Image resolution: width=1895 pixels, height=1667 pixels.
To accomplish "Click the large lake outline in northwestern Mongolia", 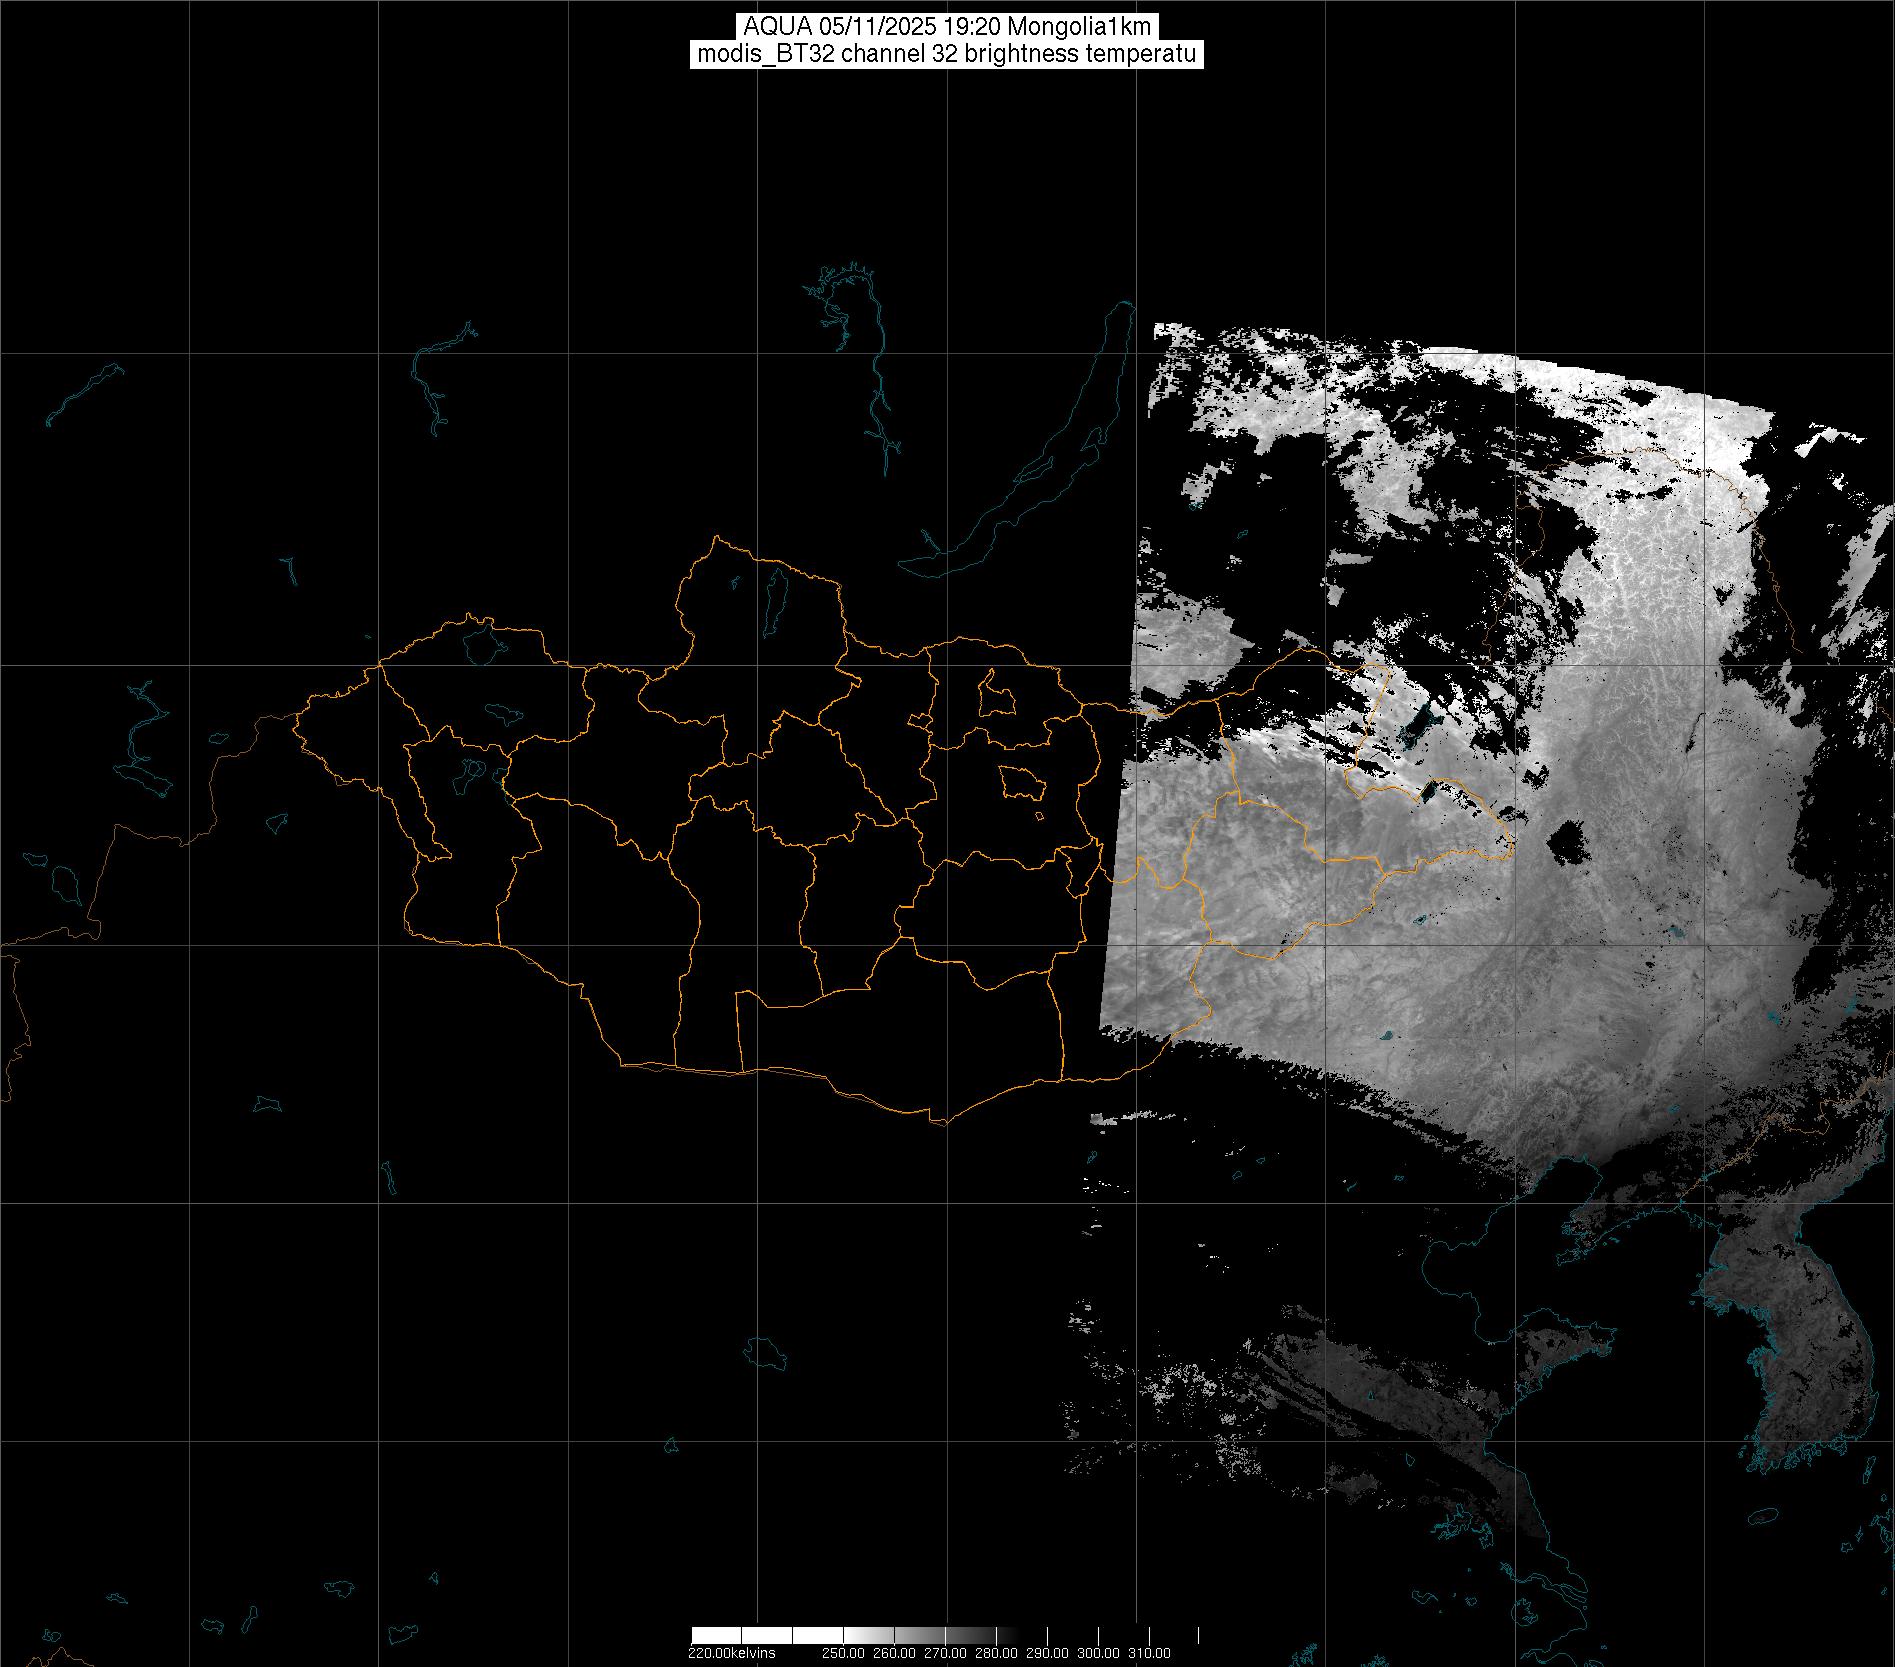I will (x=481, y=642).
